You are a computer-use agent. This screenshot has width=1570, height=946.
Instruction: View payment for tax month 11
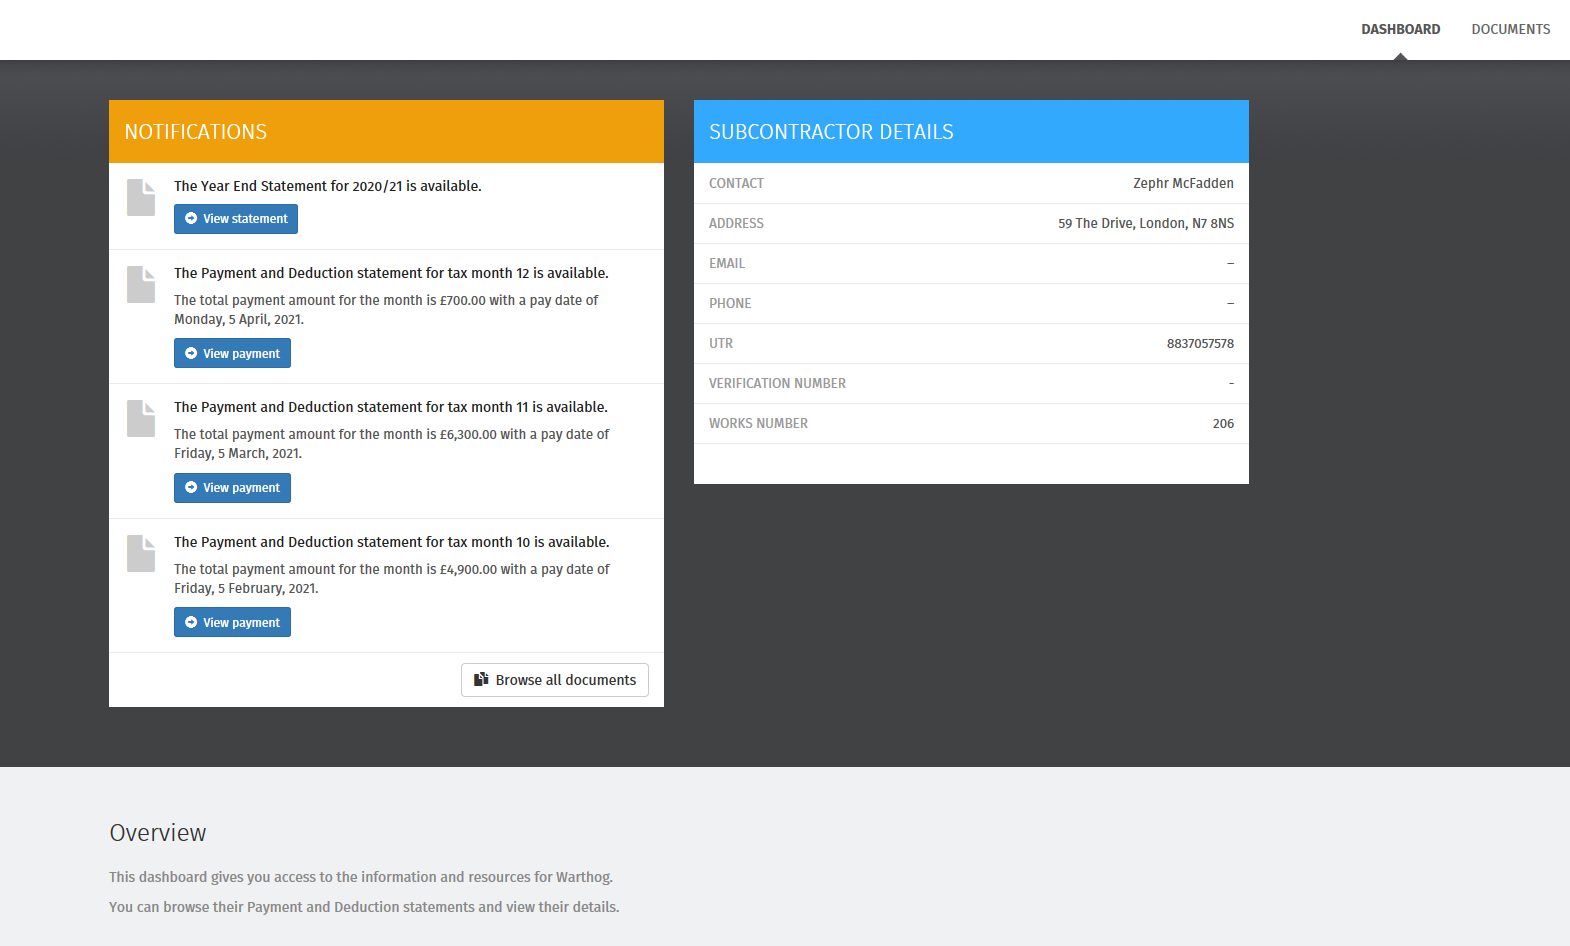pyautogui.click(x=232, y=488)
